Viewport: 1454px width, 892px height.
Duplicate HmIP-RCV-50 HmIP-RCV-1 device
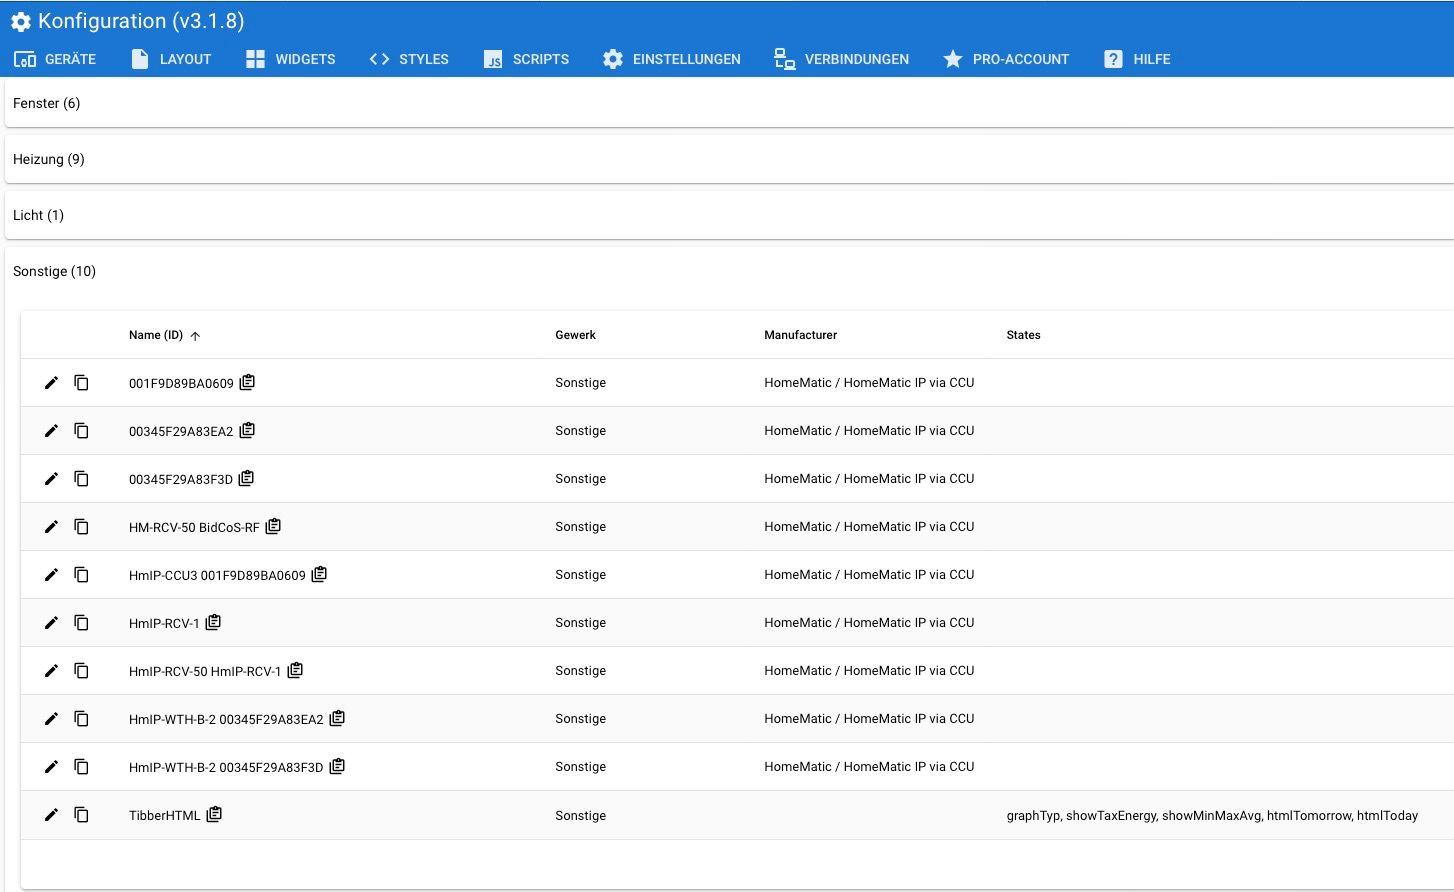coord(82,671)
